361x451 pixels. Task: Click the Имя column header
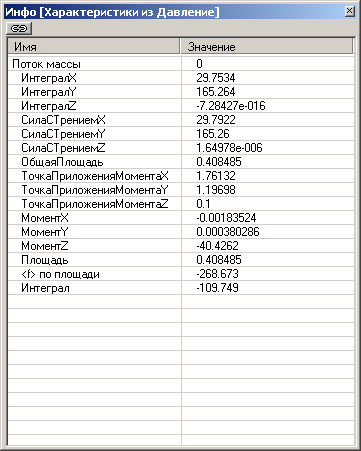click(94, 47)
